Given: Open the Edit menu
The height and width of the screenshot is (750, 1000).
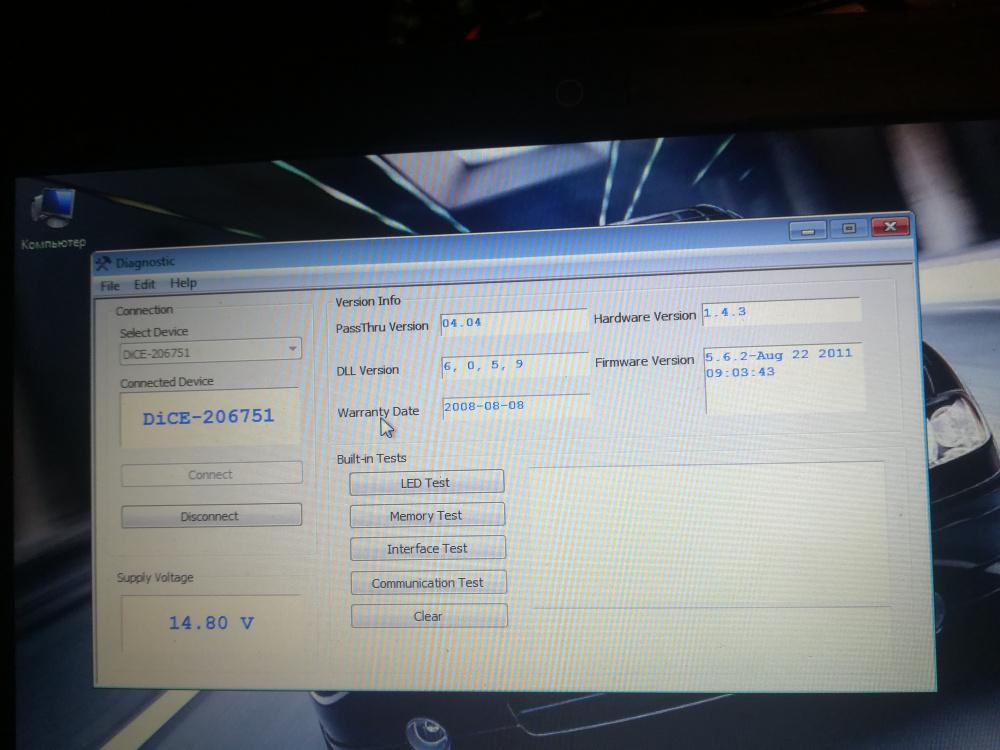Looking at the screenshot, I should coord(144,284).
